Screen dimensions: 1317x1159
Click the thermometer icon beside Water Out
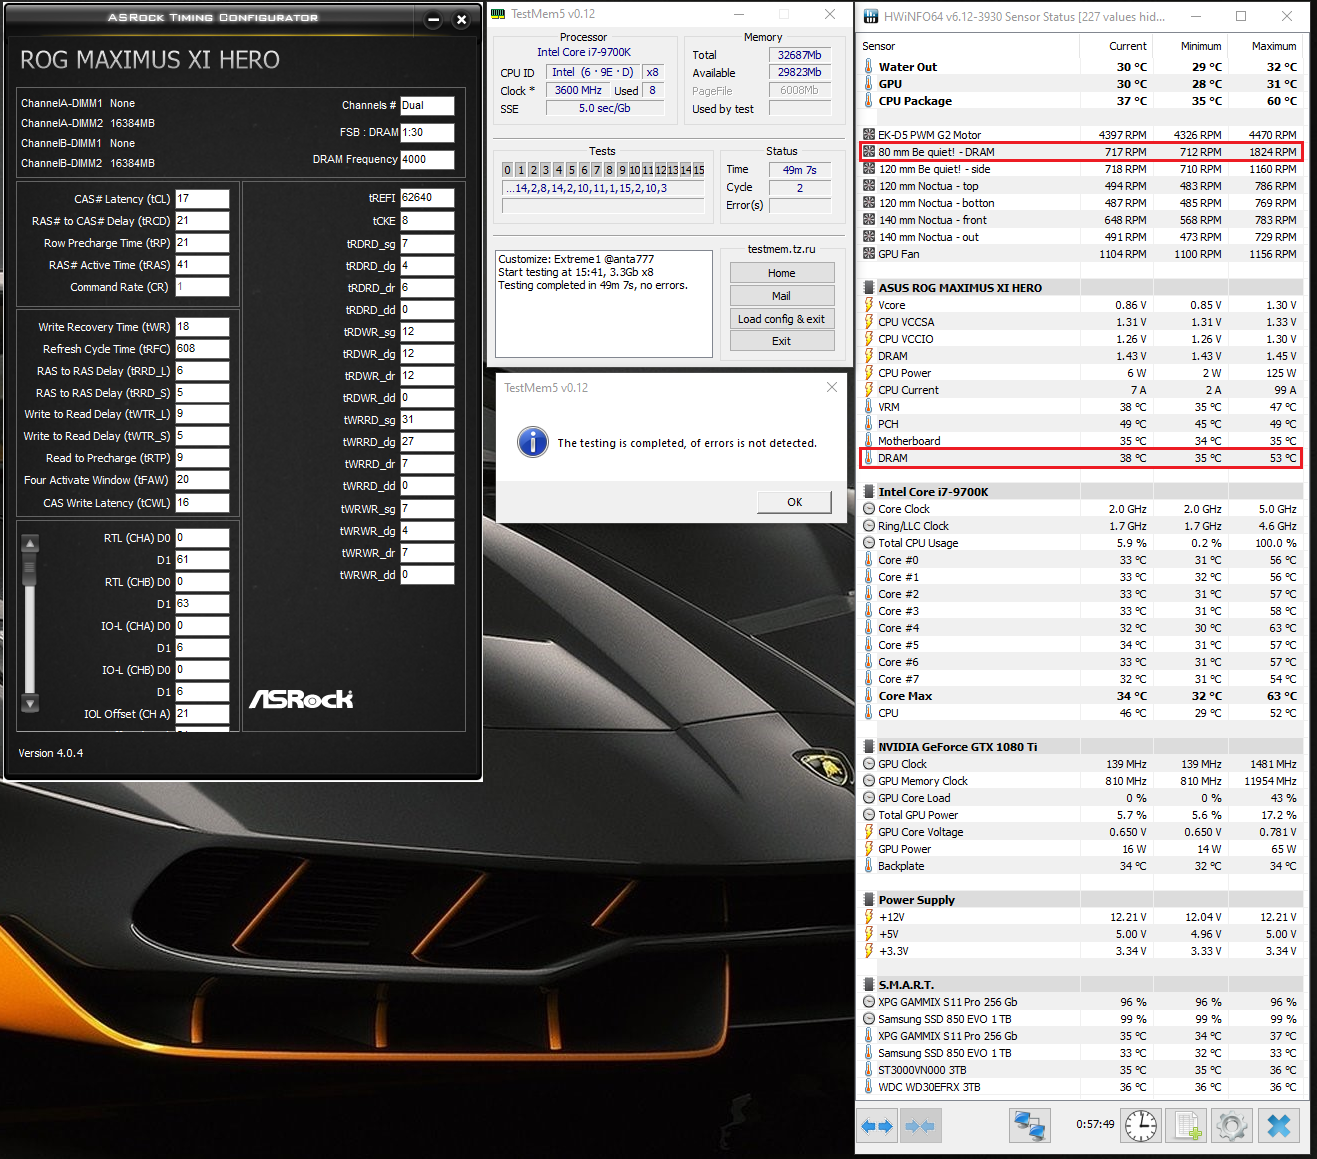pyautogui.click(x=869, y=67)
